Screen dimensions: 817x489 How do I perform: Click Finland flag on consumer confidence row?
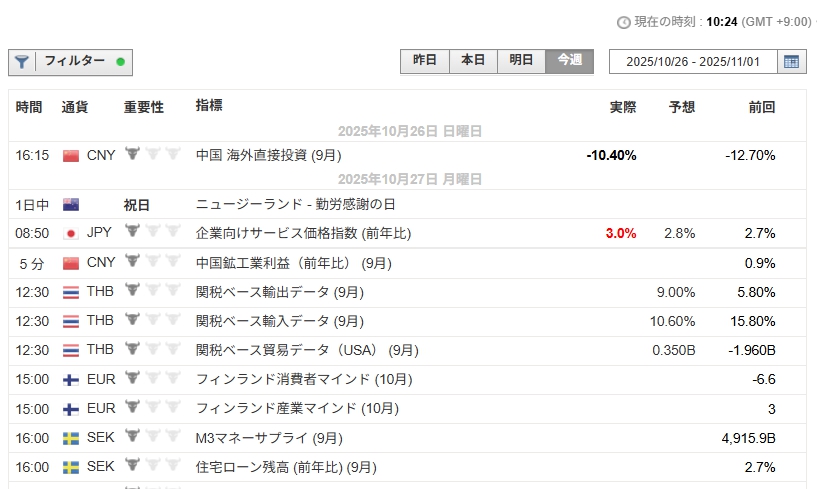71,380
